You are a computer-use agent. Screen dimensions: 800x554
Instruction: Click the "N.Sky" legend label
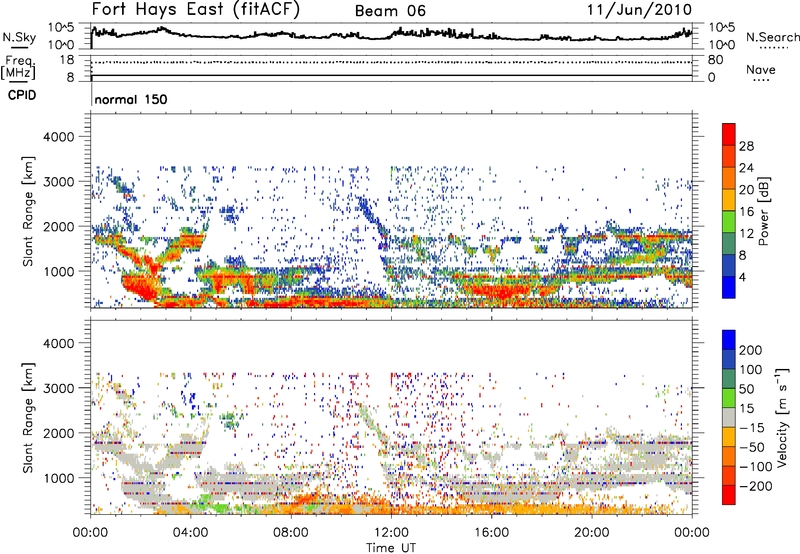(19, 37)
